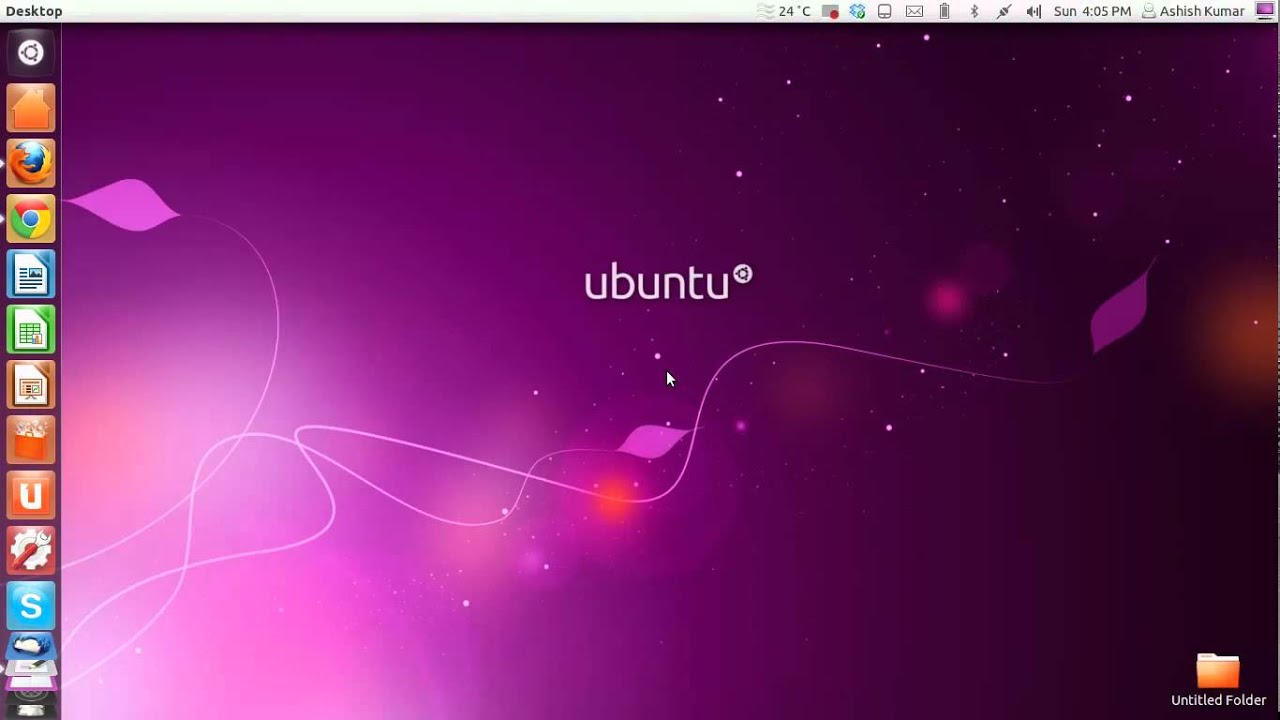Open the session menu monitor icon

pos(1265,11)
